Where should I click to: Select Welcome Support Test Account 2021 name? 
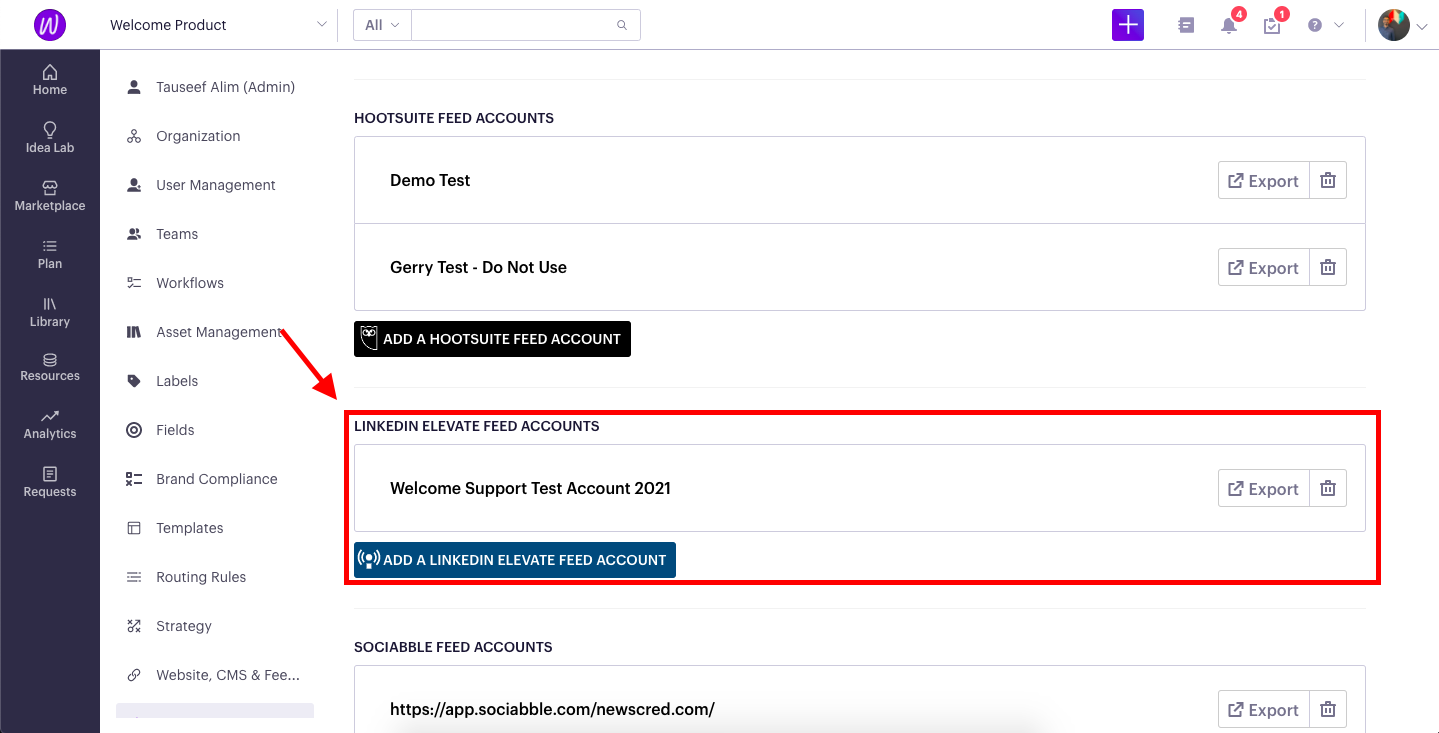530,489
